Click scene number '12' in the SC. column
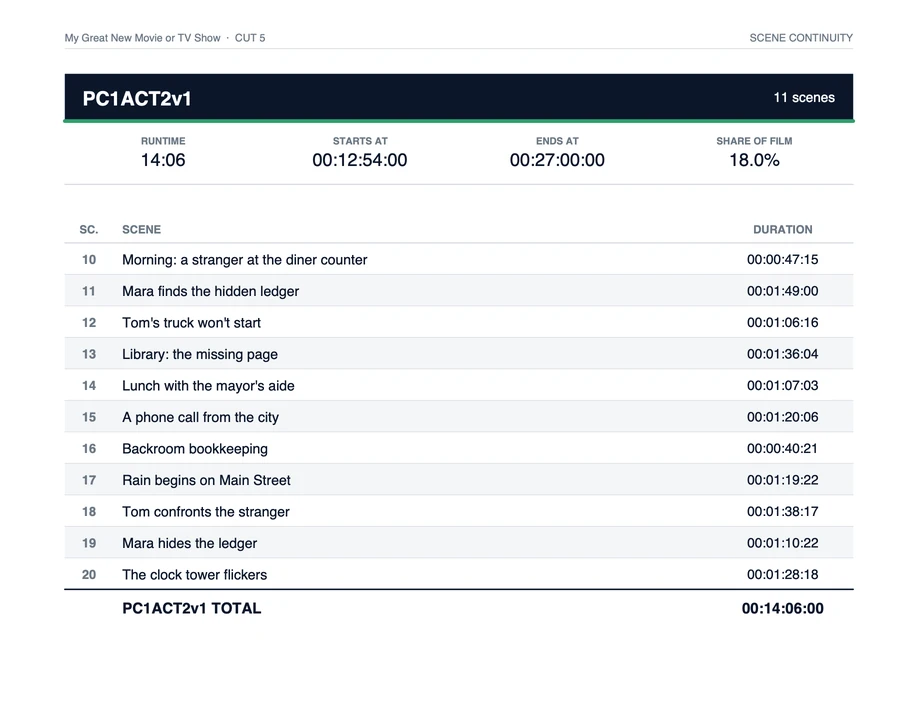This screenshot has width=918, height=705. [89, 323]
